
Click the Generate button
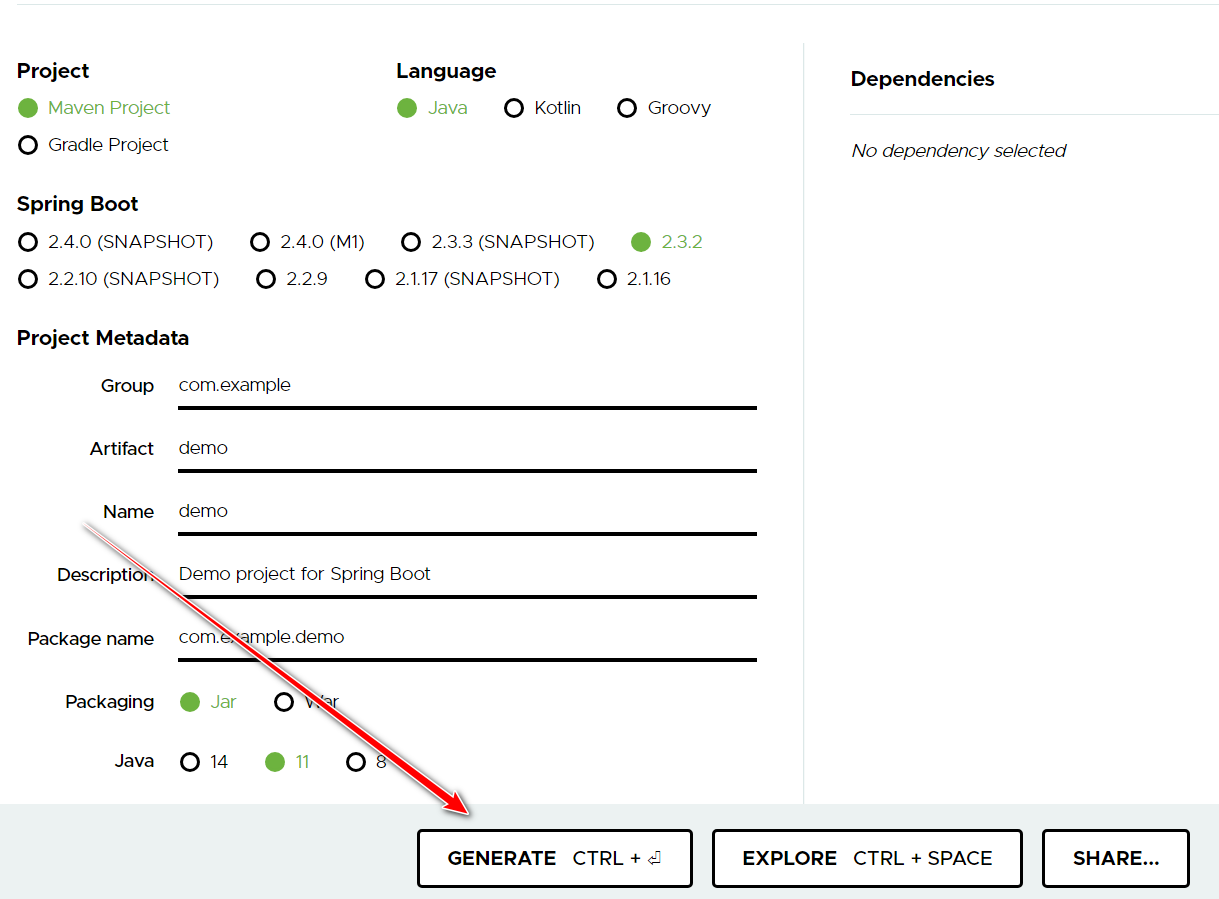[554, 858]
